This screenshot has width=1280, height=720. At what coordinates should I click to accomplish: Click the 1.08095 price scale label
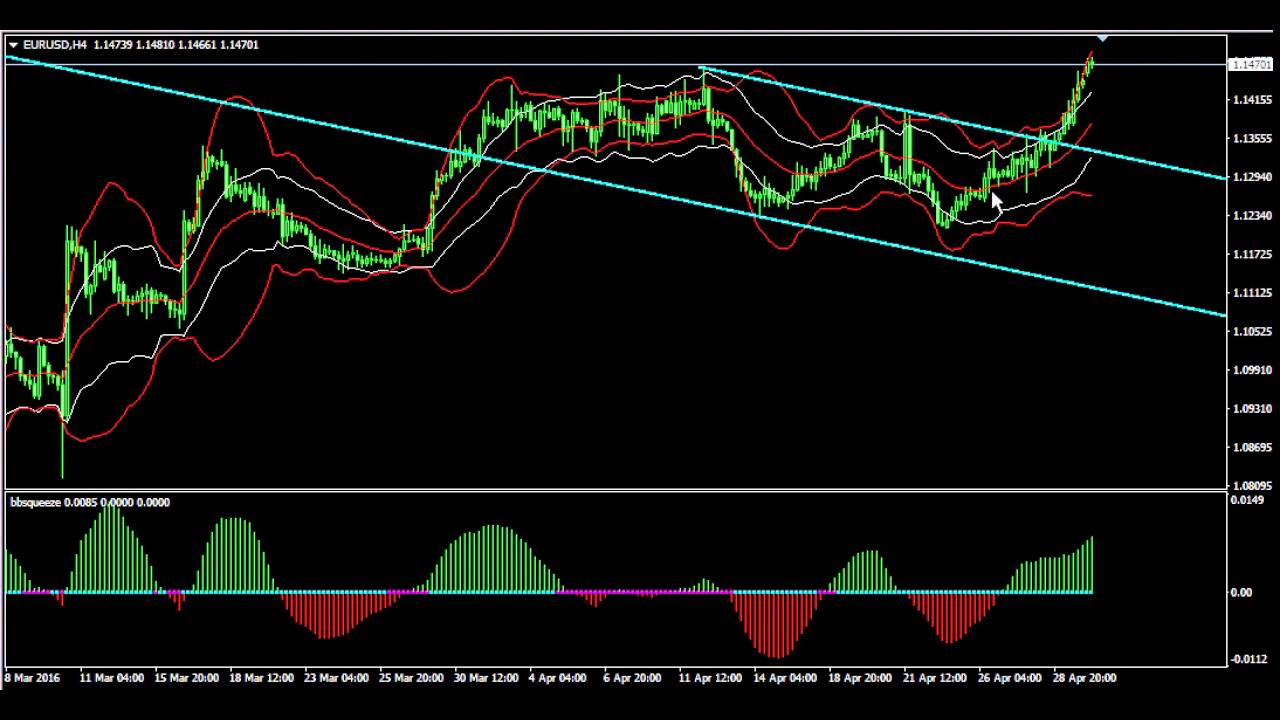(1251, 486)
